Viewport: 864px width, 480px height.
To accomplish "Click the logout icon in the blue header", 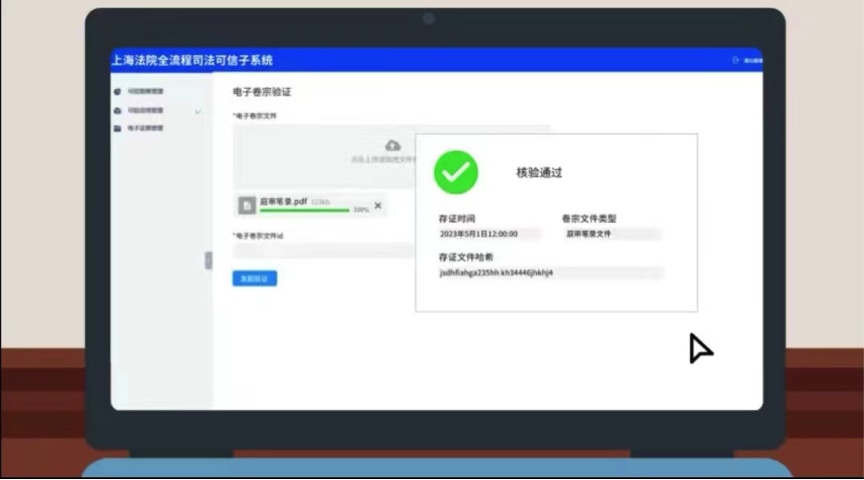I will tap(735, 60).
